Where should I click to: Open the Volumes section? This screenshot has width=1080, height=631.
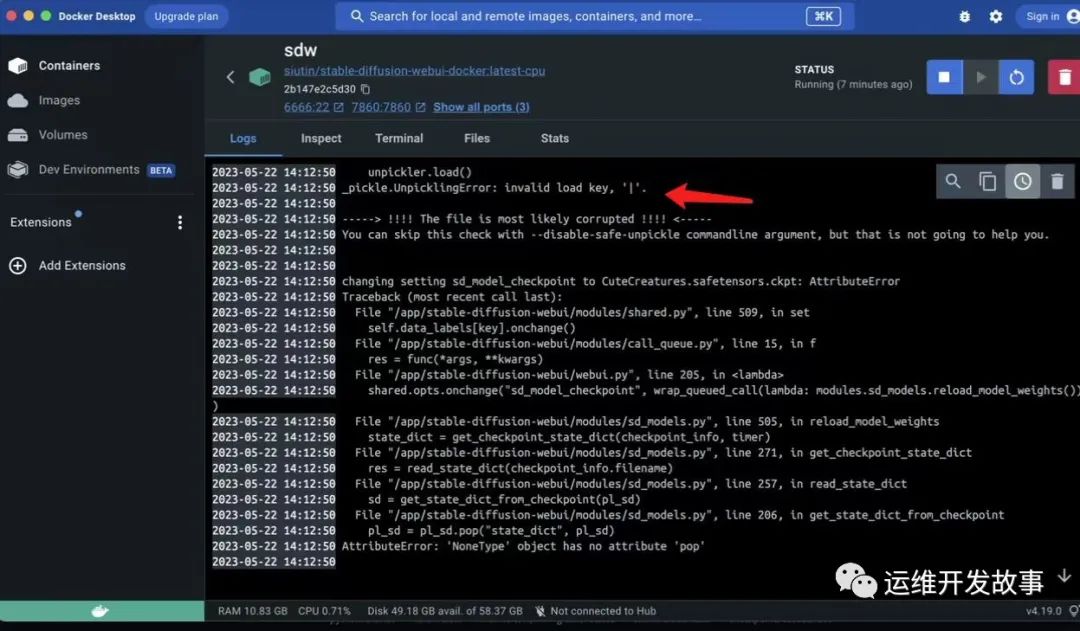48,135
